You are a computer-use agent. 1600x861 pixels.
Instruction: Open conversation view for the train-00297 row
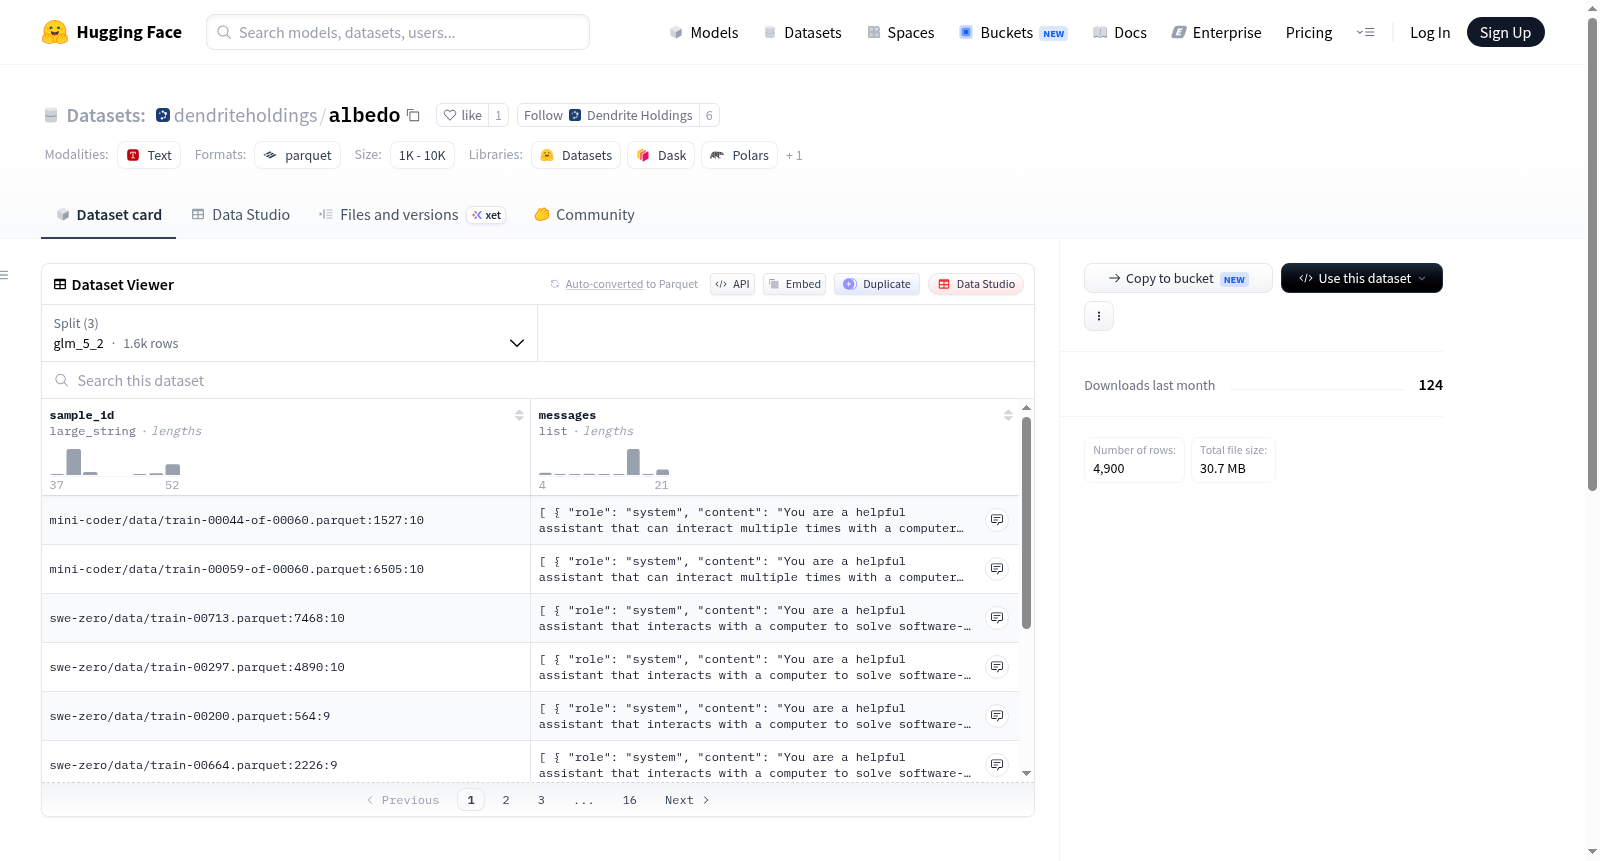pos(997,667)
